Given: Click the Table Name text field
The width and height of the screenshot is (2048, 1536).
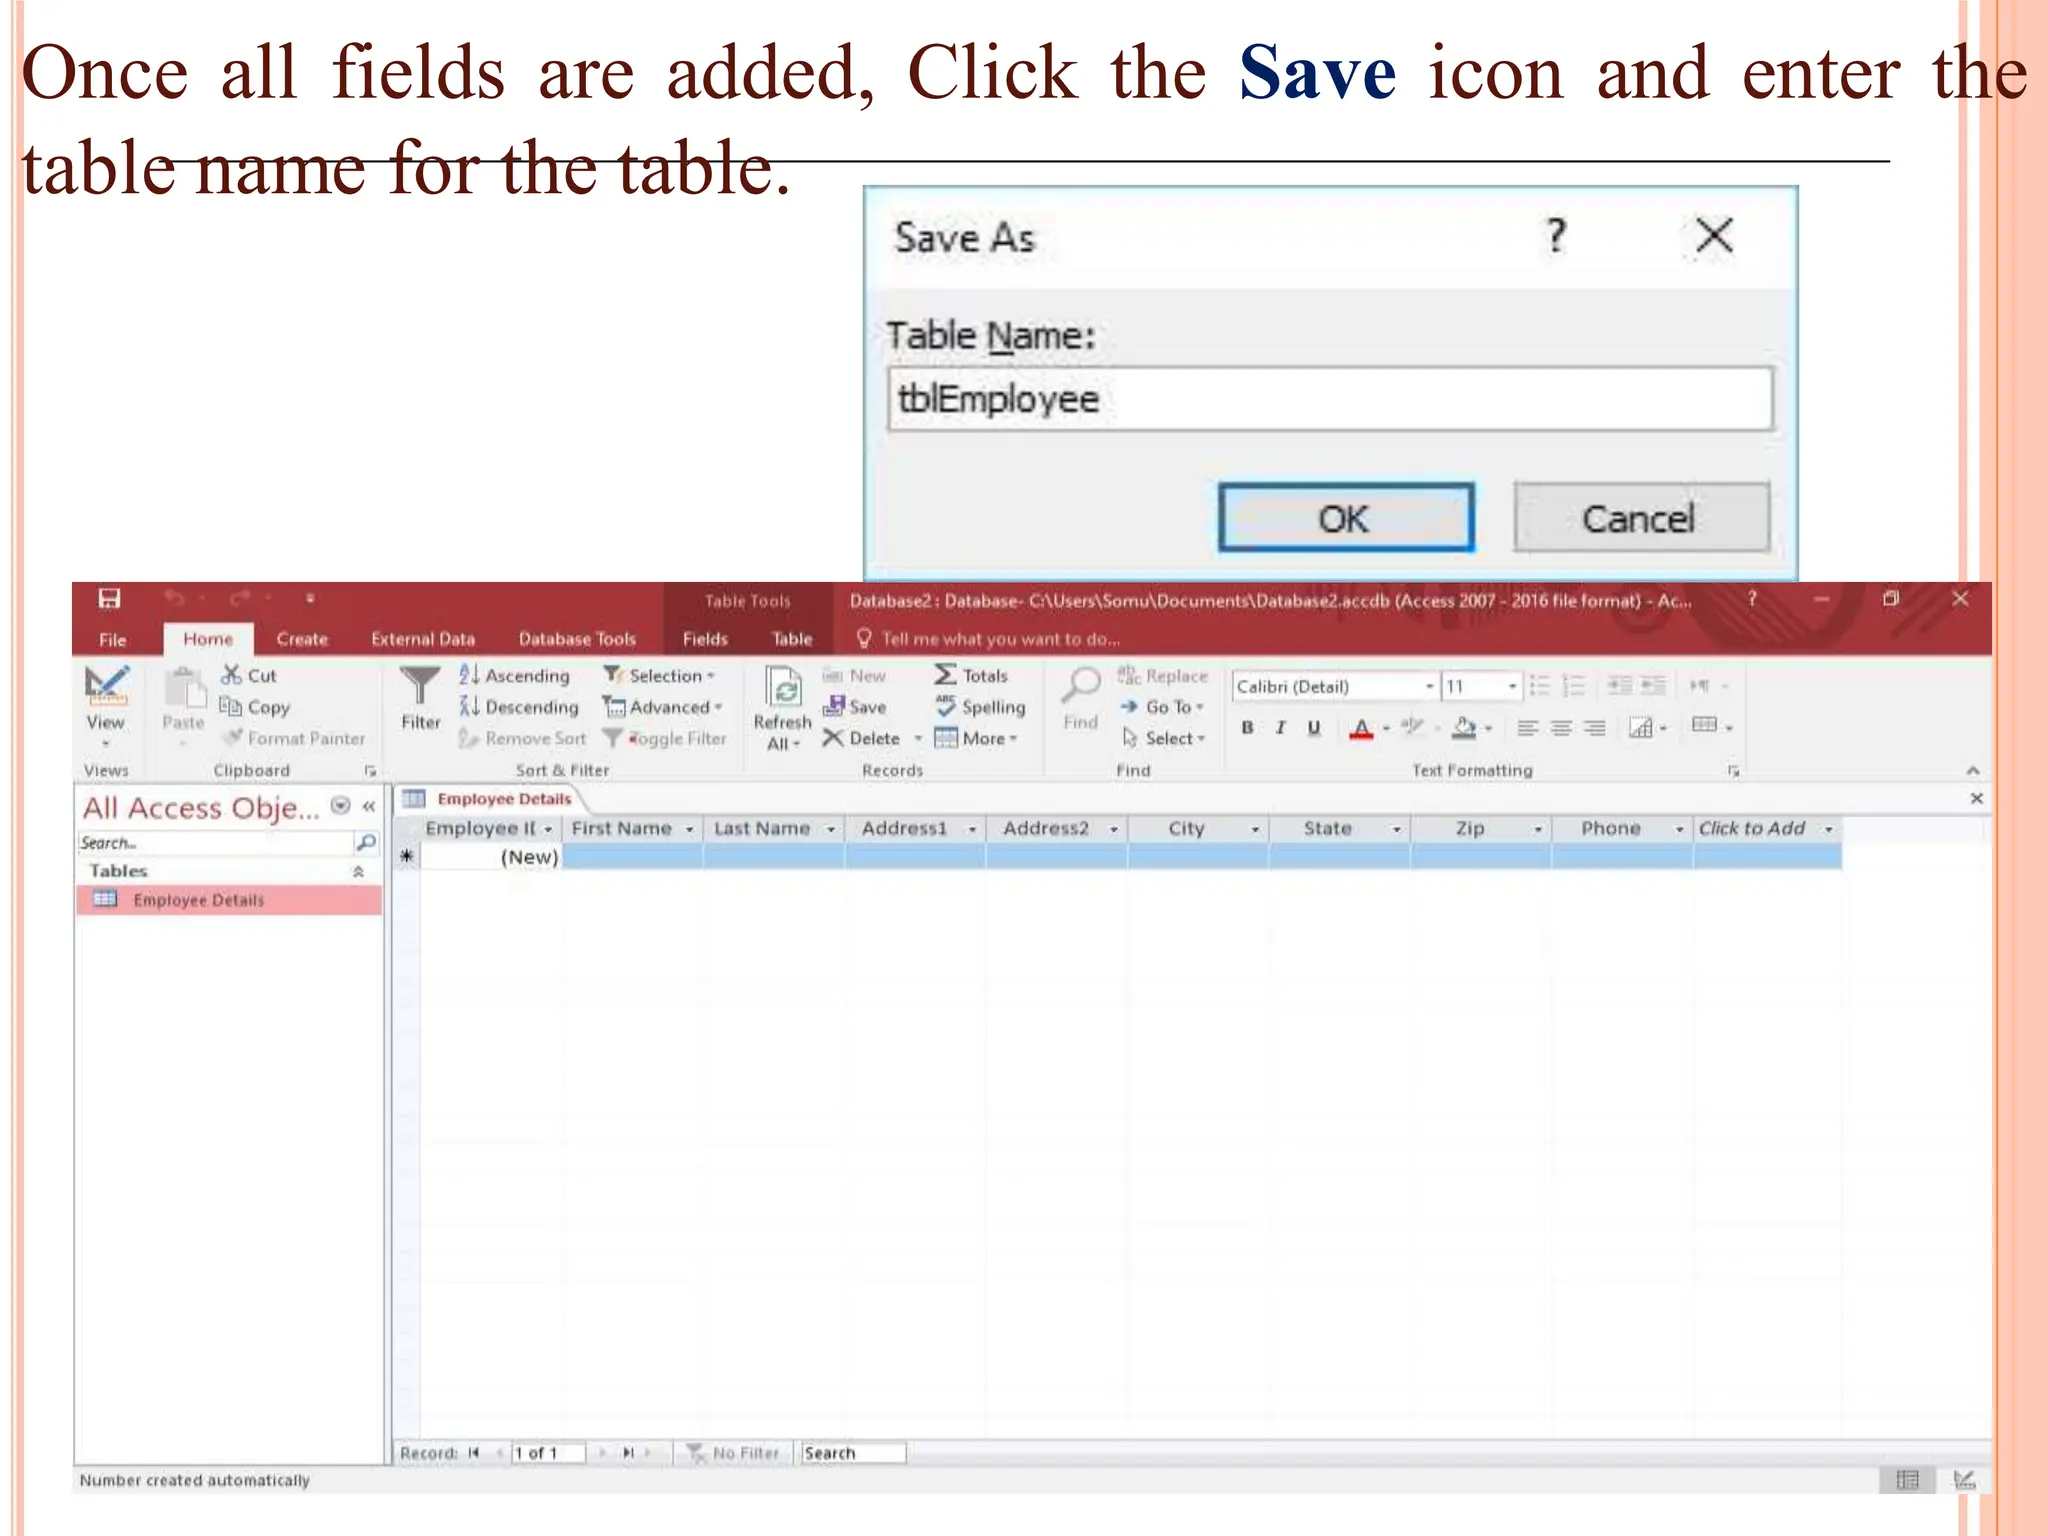Looking at the screenshot, I should coord(1330,399).
